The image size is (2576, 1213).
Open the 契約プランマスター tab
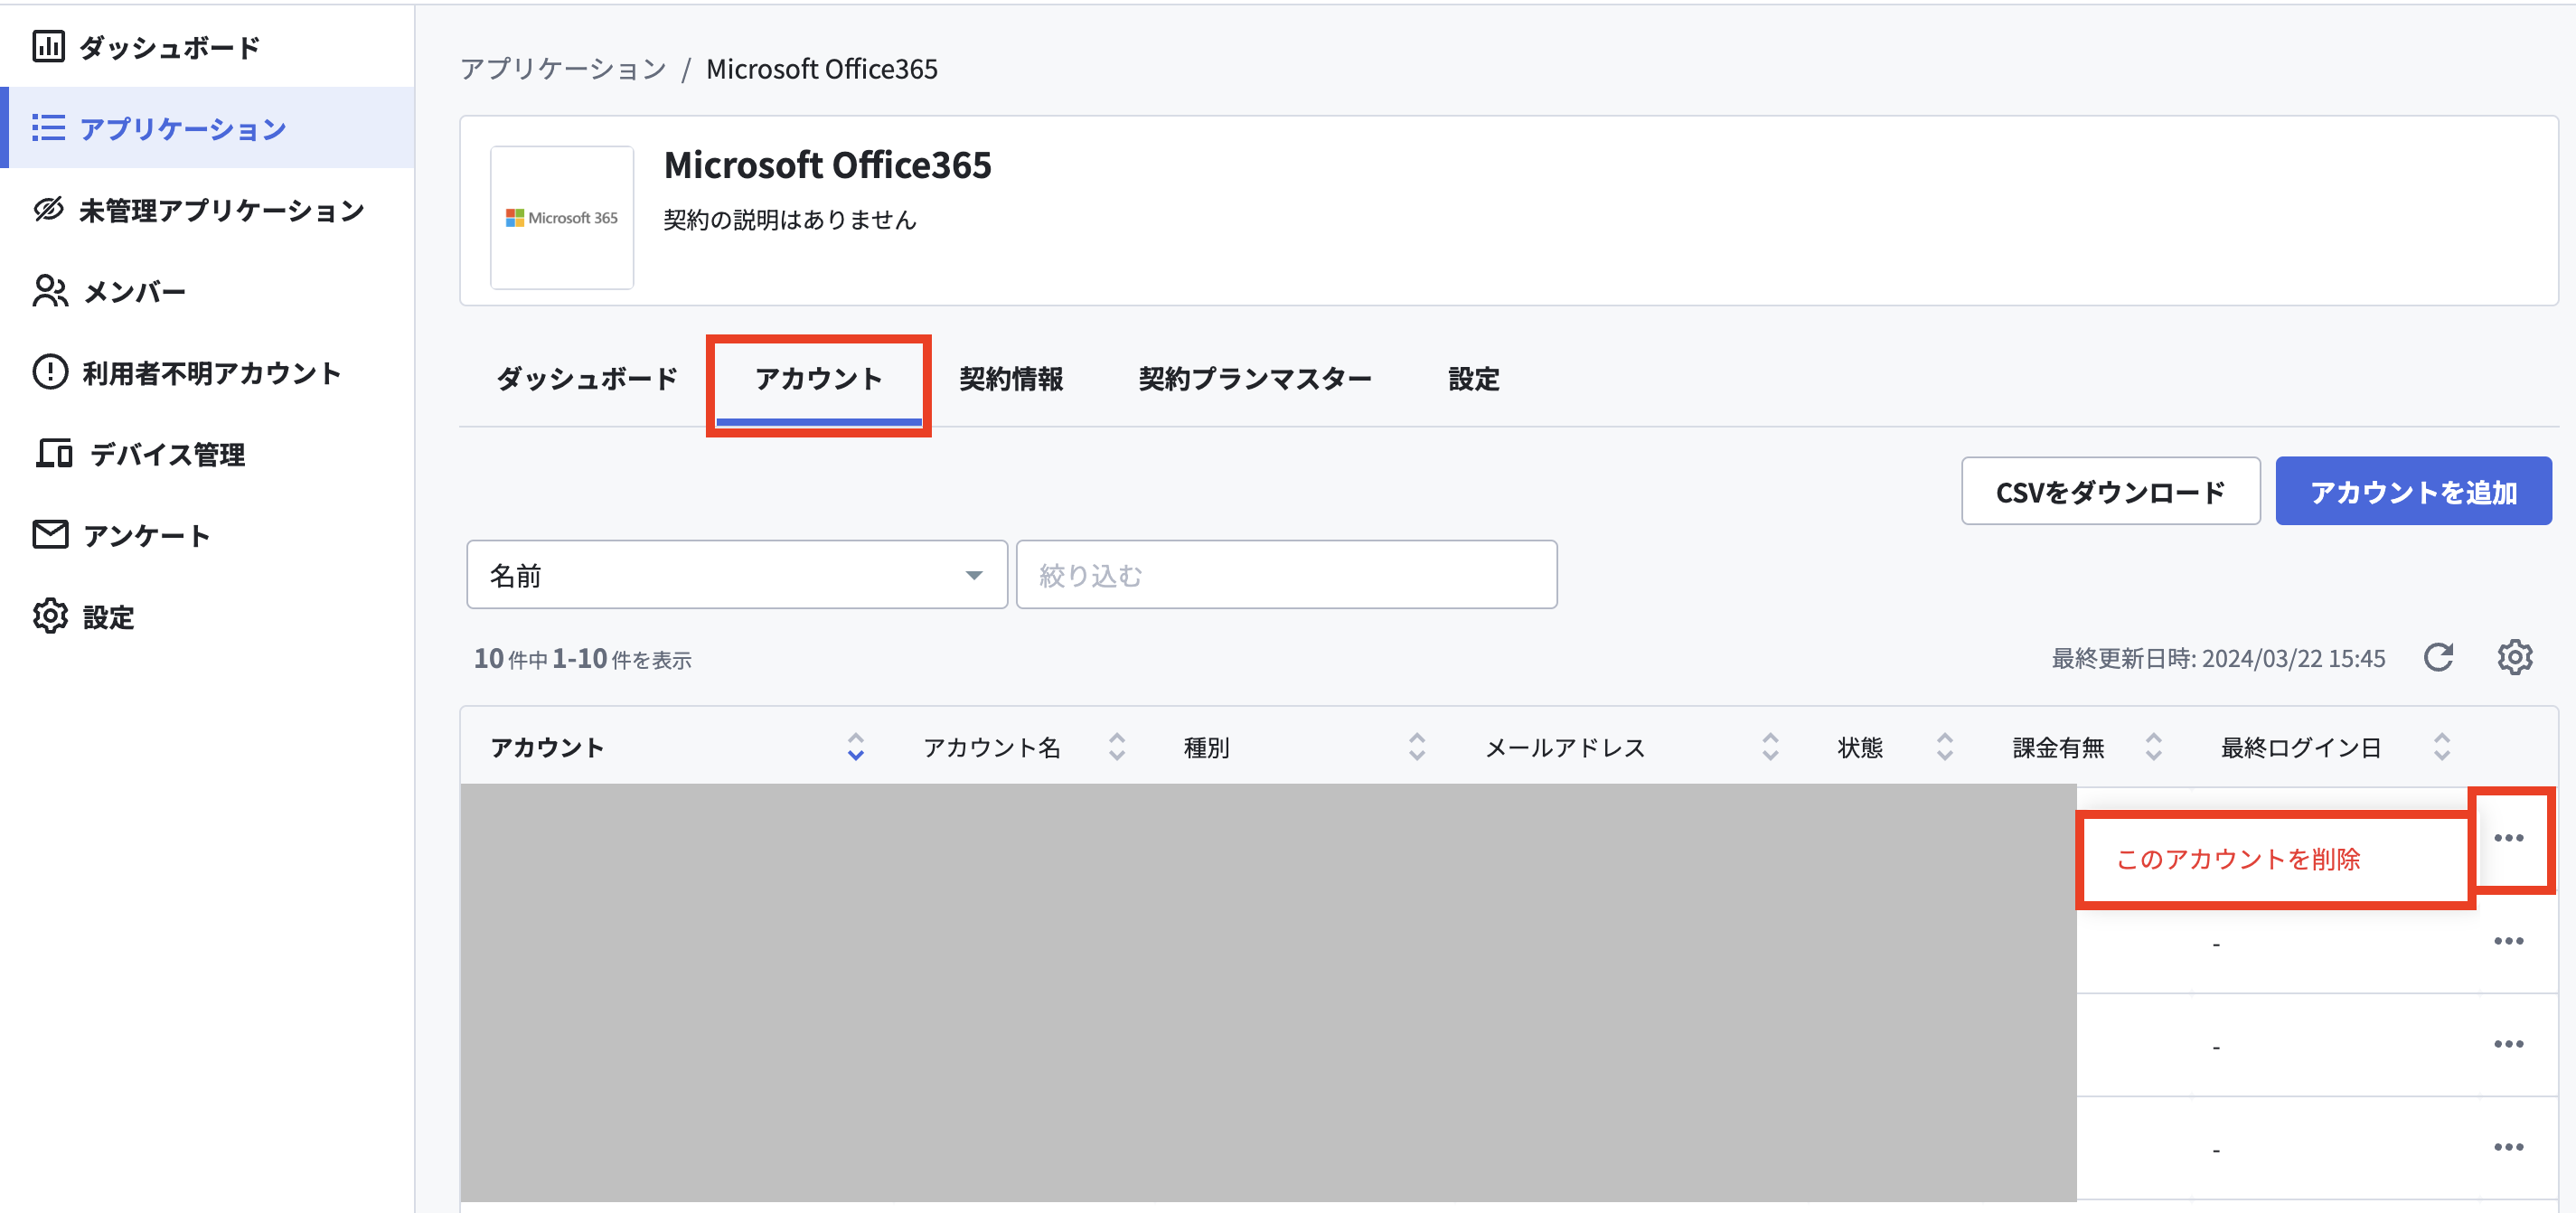tap(1255, 379)
